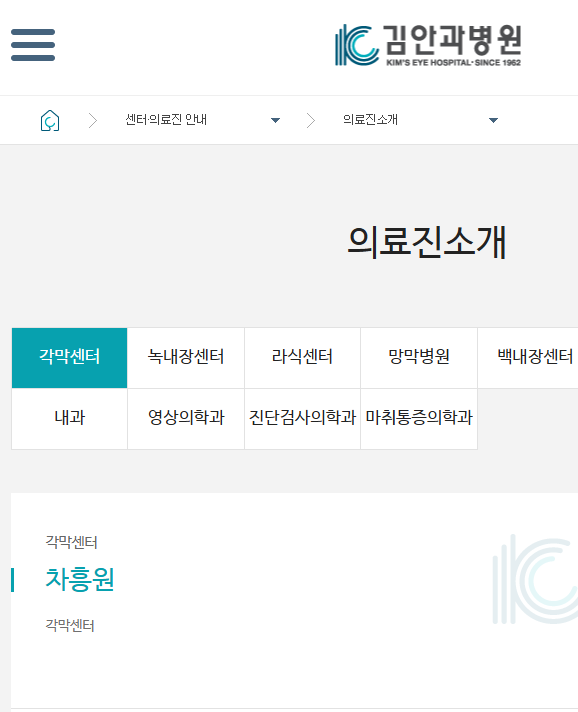Select the 진단검사의학과 tab
Image resolution: width=578 pixels, height=712 pixels.
302,419
